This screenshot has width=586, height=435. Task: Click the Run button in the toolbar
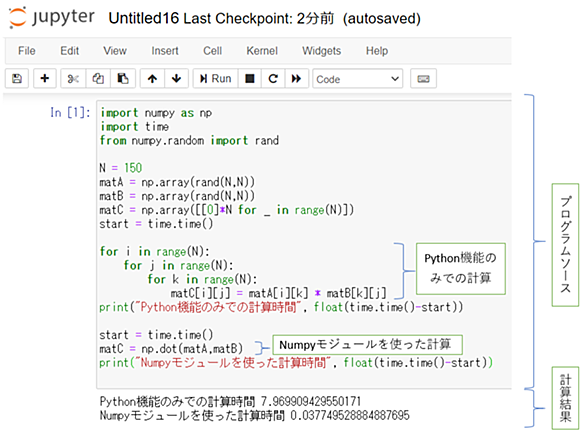pyautogui.click(x=216, y=78)
